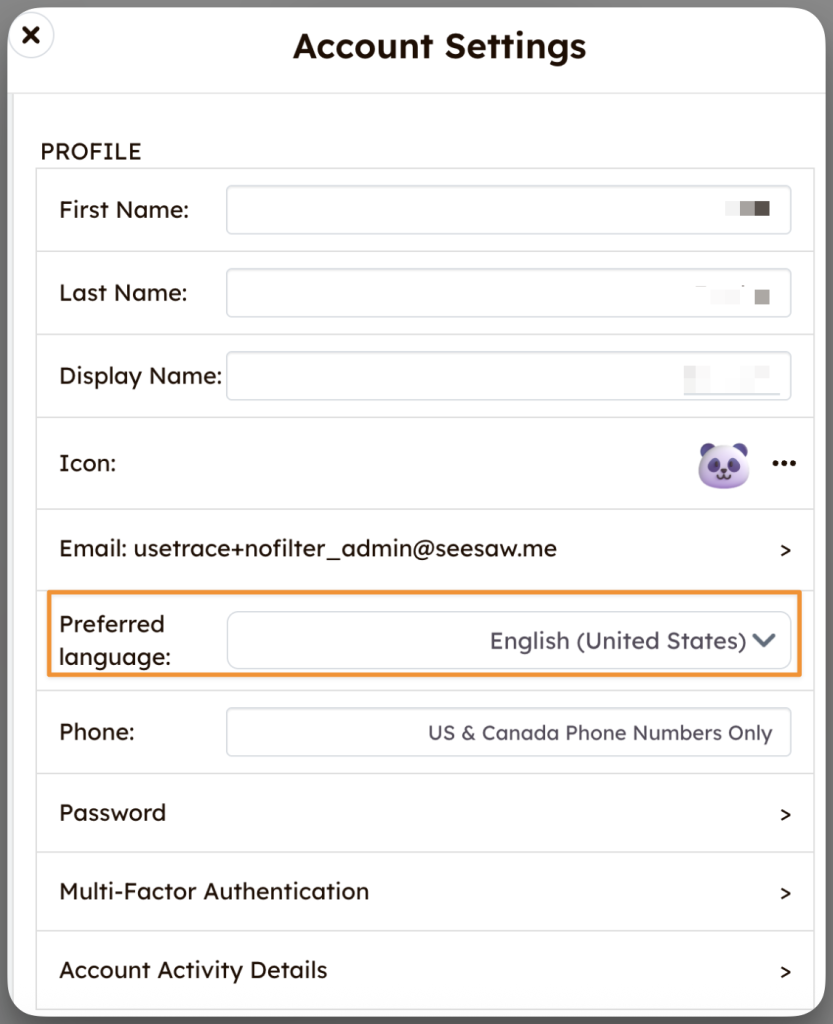833x1024 pixels.
Task: Navigate to Multi-Factor Authentication setup
Action: (x=424, y=892)
